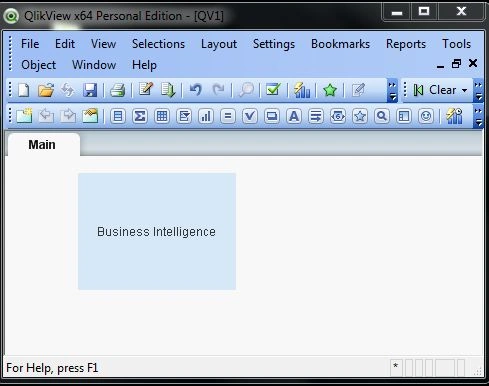Image resolution: width=489 pixels, height=386 pixels.
Task: Click Promote Sheet left arrow icon
Action: click(x=46, y=116)
